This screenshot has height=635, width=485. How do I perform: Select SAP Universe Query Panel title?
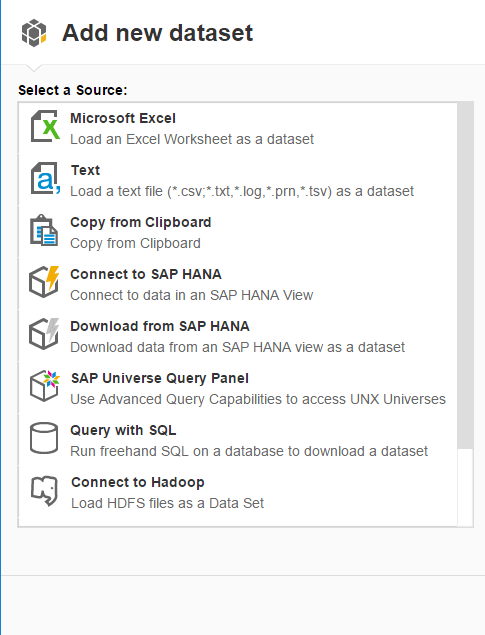[160, 378]
